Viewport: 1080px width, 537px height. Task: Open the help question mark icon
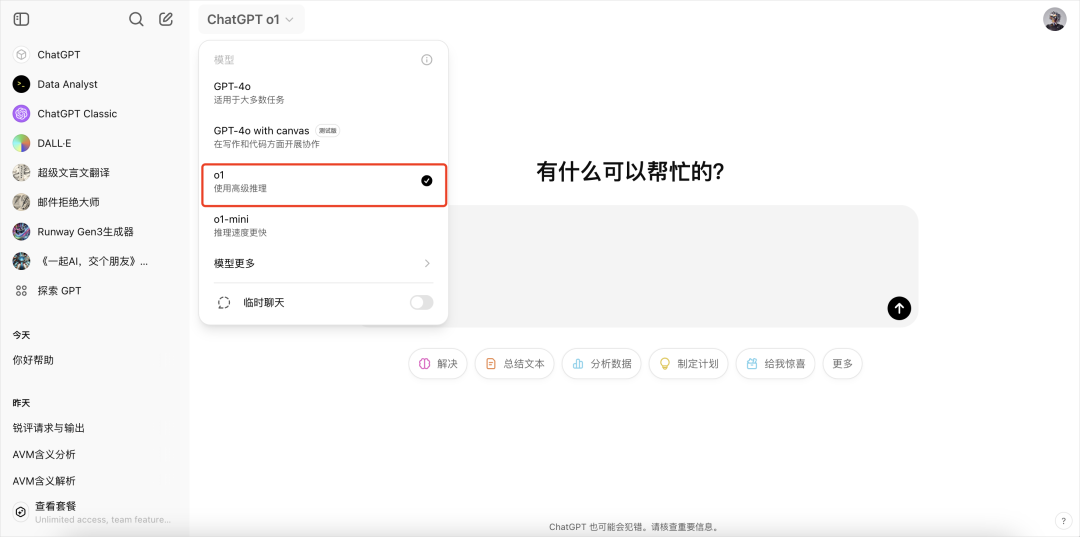pyautogui.click(x=1061, y=520)
